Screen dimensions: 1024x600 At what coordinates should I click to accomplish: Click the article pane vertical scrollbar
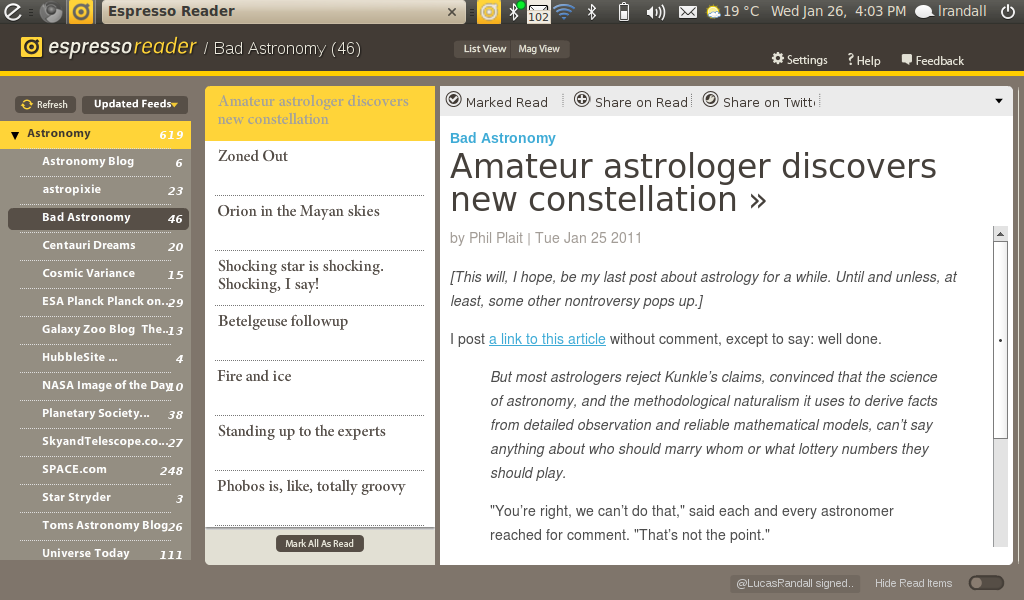[1000, 340]
